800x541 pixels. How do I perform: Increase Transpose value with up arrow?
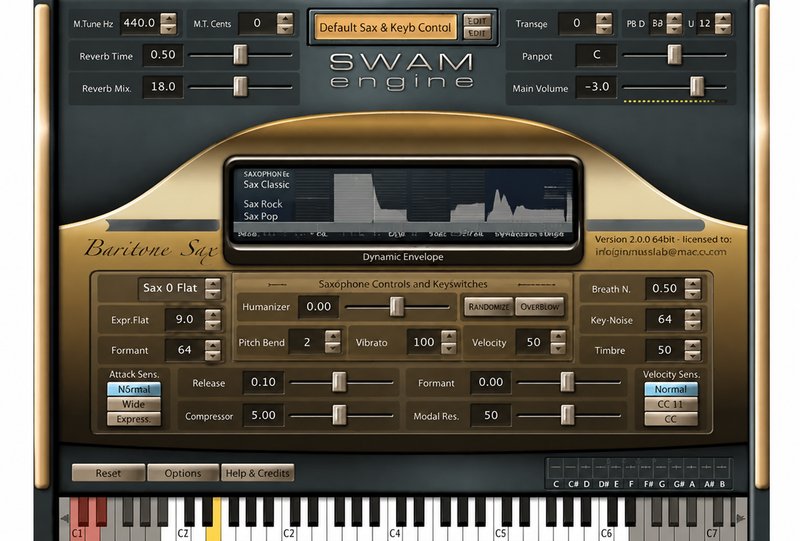604,18
